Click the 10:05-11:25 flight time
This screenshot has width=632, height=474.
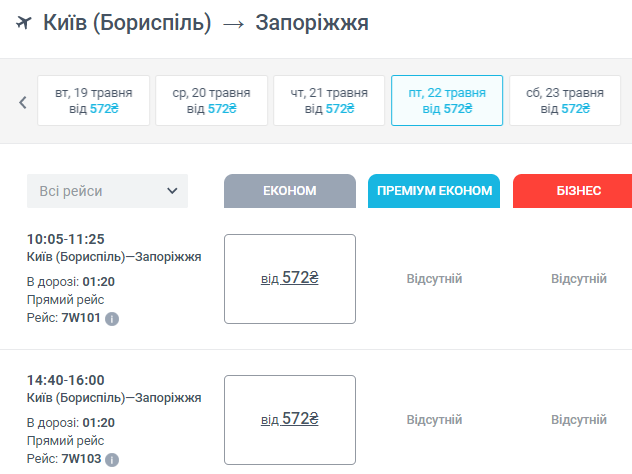tap(66, 239)
